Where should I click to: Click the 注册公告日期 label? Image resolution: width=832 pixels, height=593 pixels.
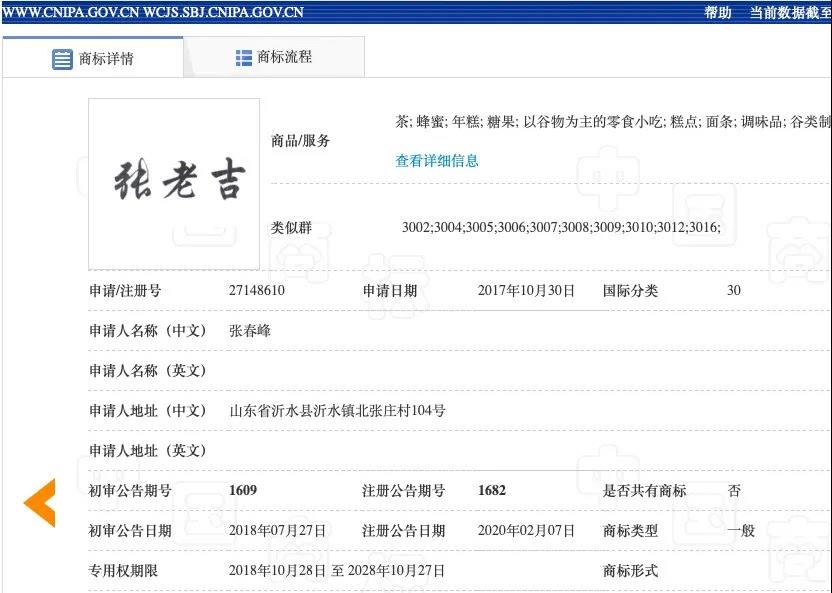click(x=403, y=530)
